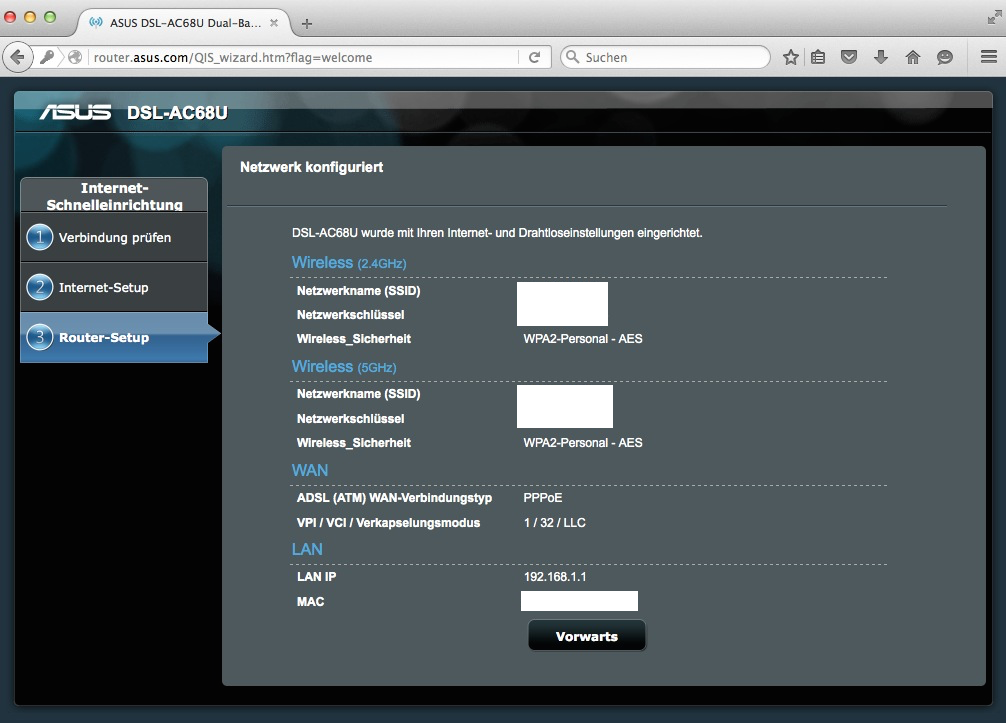Click step 3 circle icon
This screenshot has height=723, width=1006.
click(x=40, y=337)
